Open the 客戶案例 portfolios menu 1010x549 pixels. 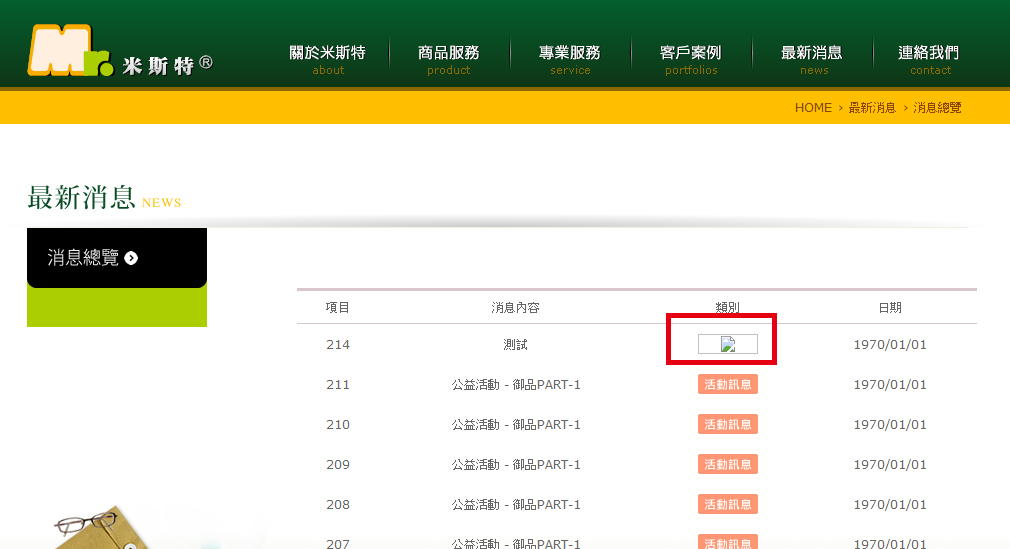click(690, 59)
